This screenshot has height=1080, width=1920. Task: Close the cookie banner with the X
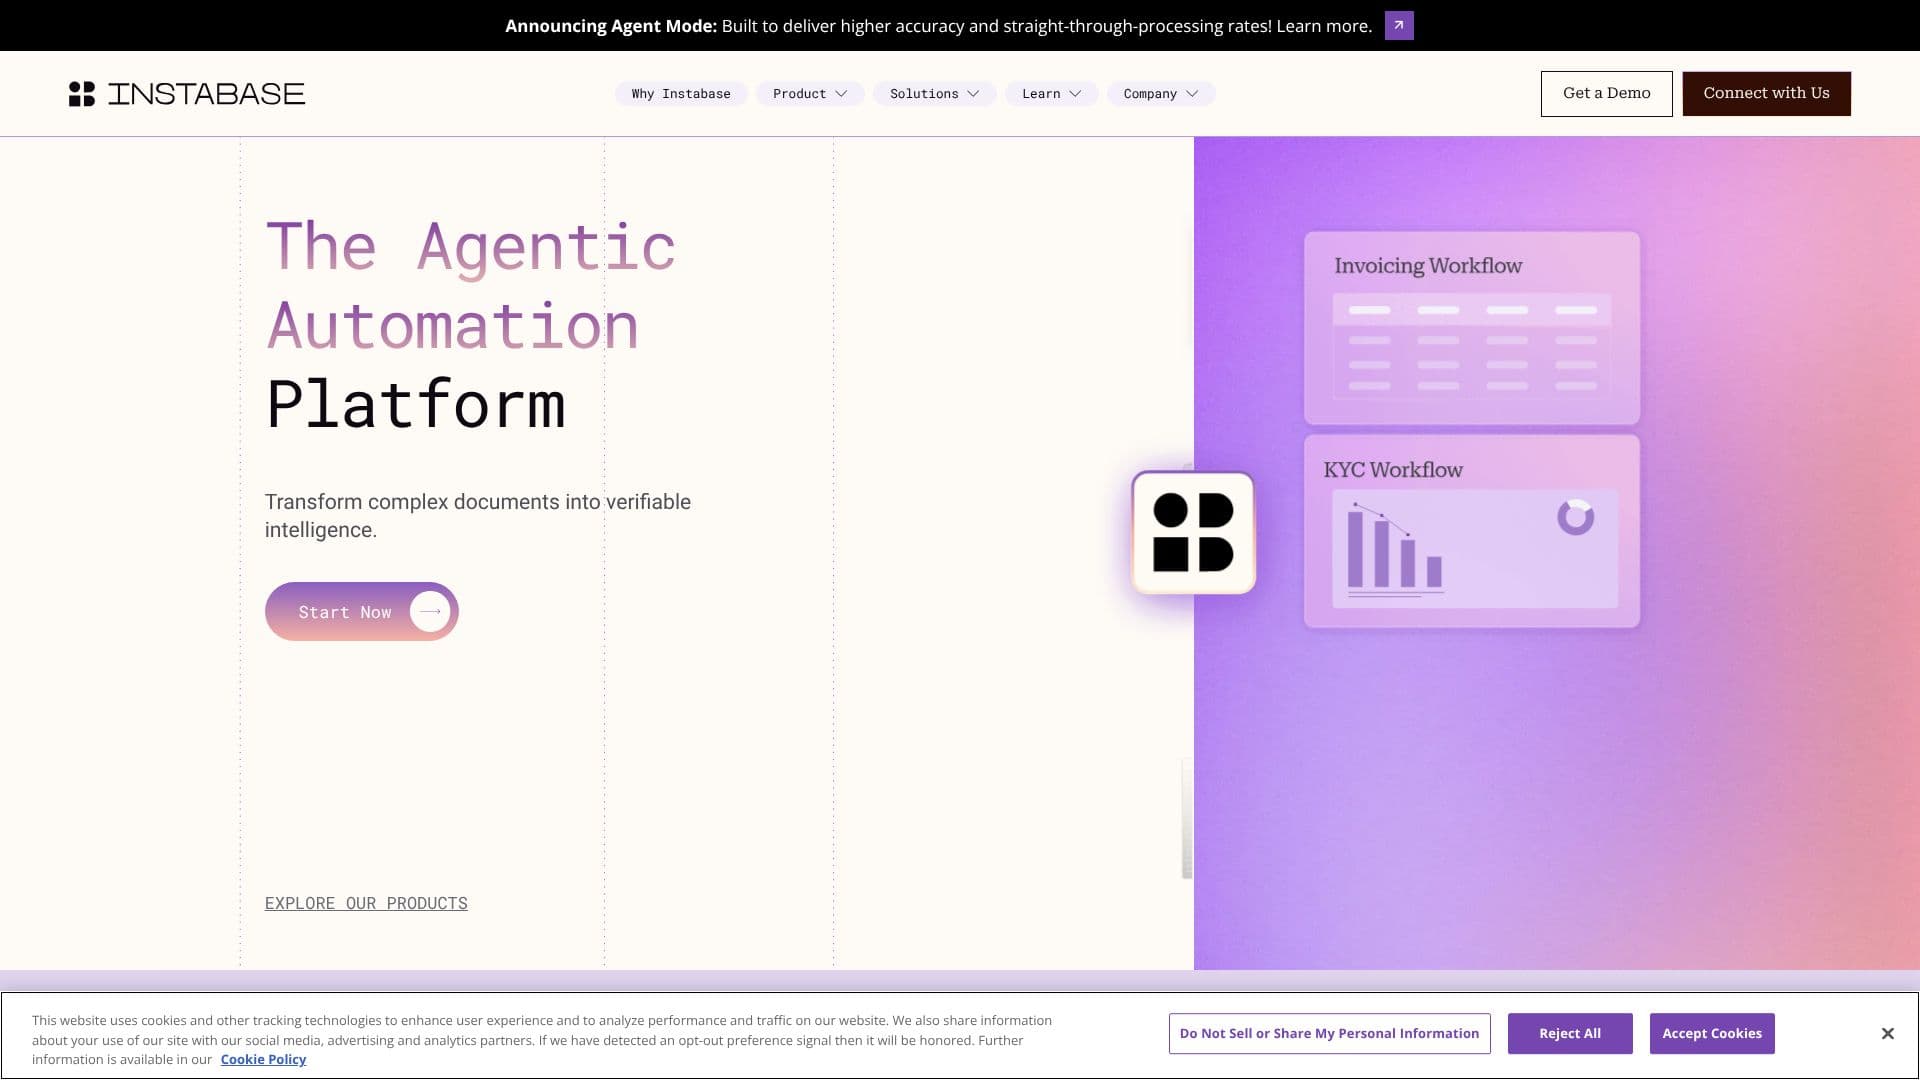click(x=1887, y=1034)
